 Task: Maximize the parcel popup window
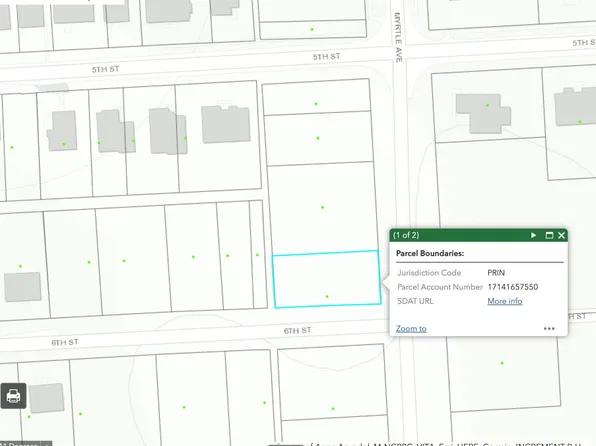coord(549,235)
